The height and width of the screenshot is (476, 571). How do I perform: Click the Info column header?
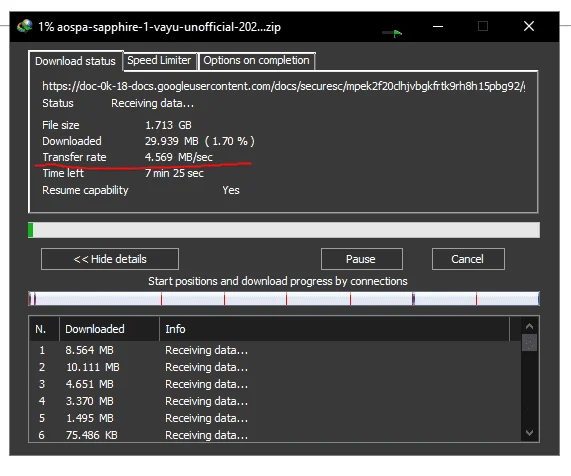pos(334,329)
